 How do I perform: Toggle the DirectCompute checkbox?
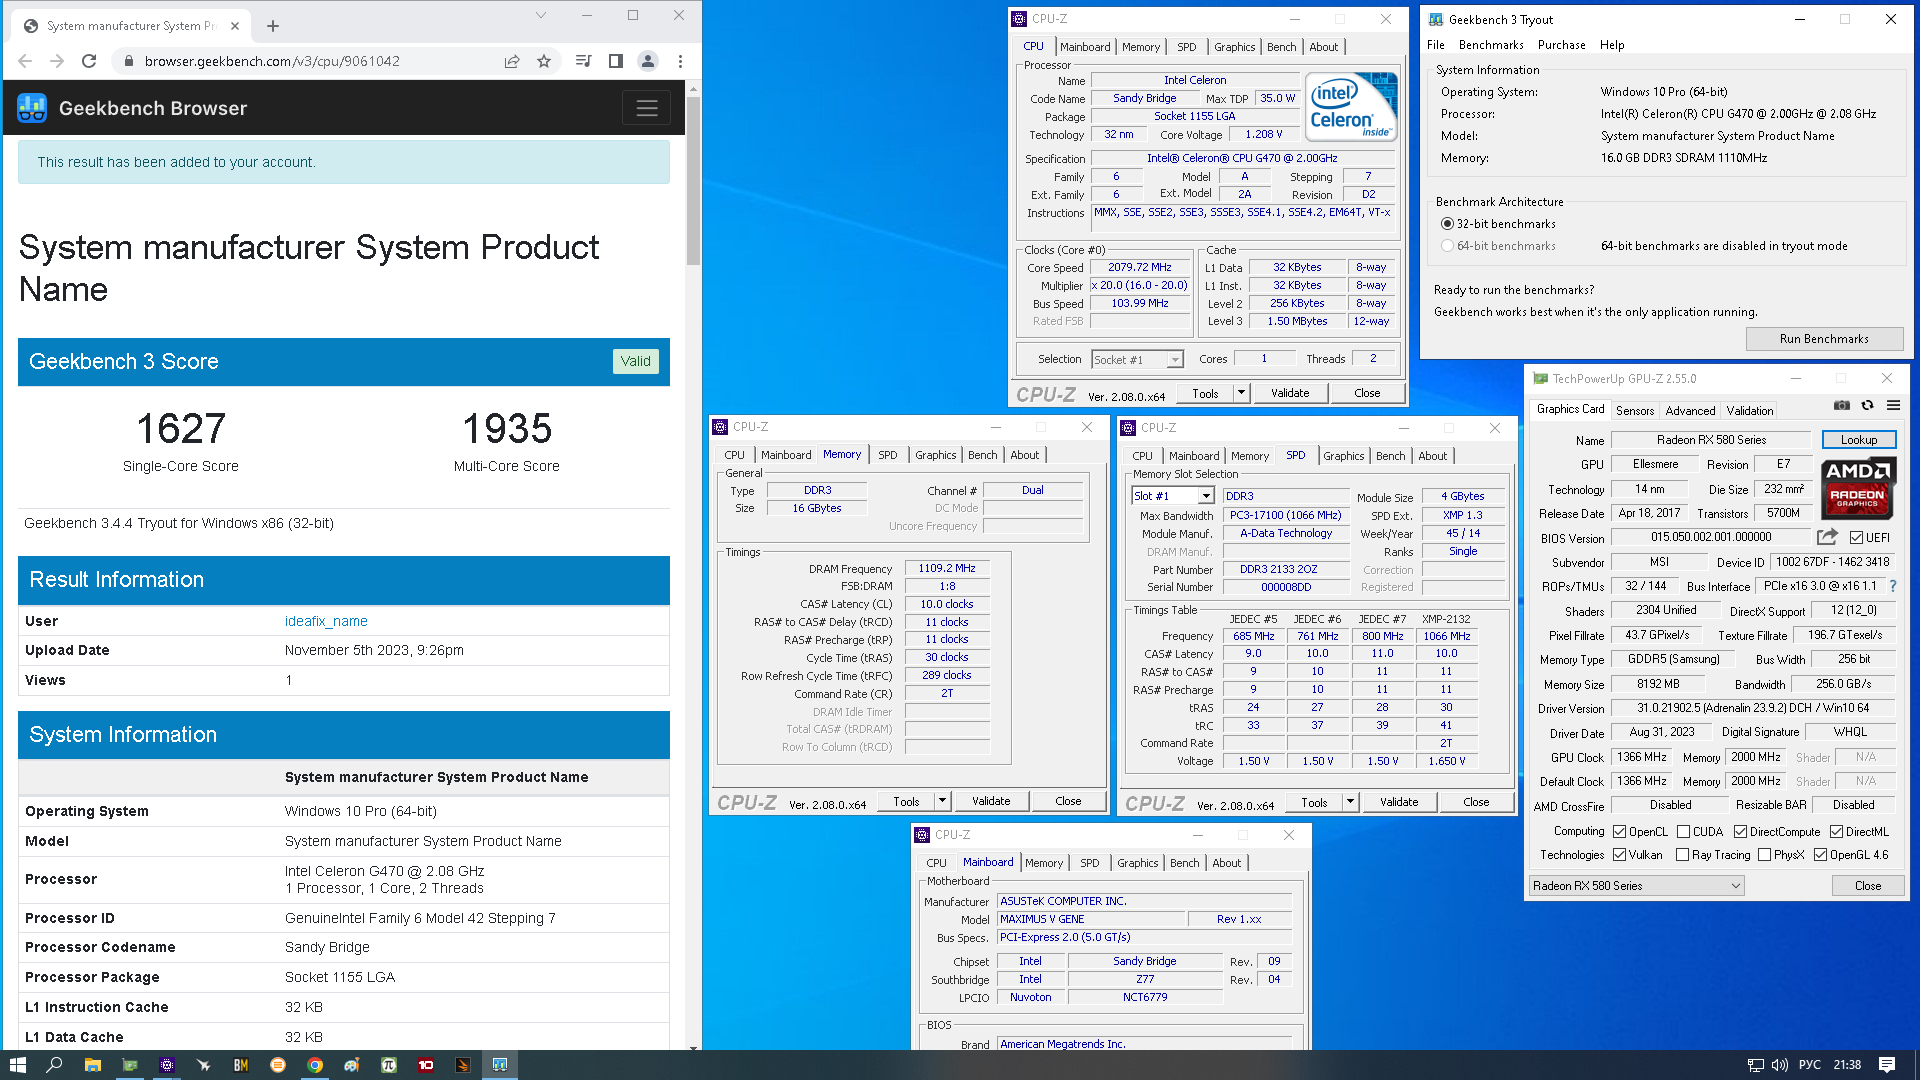click(x=1740, y=832)
